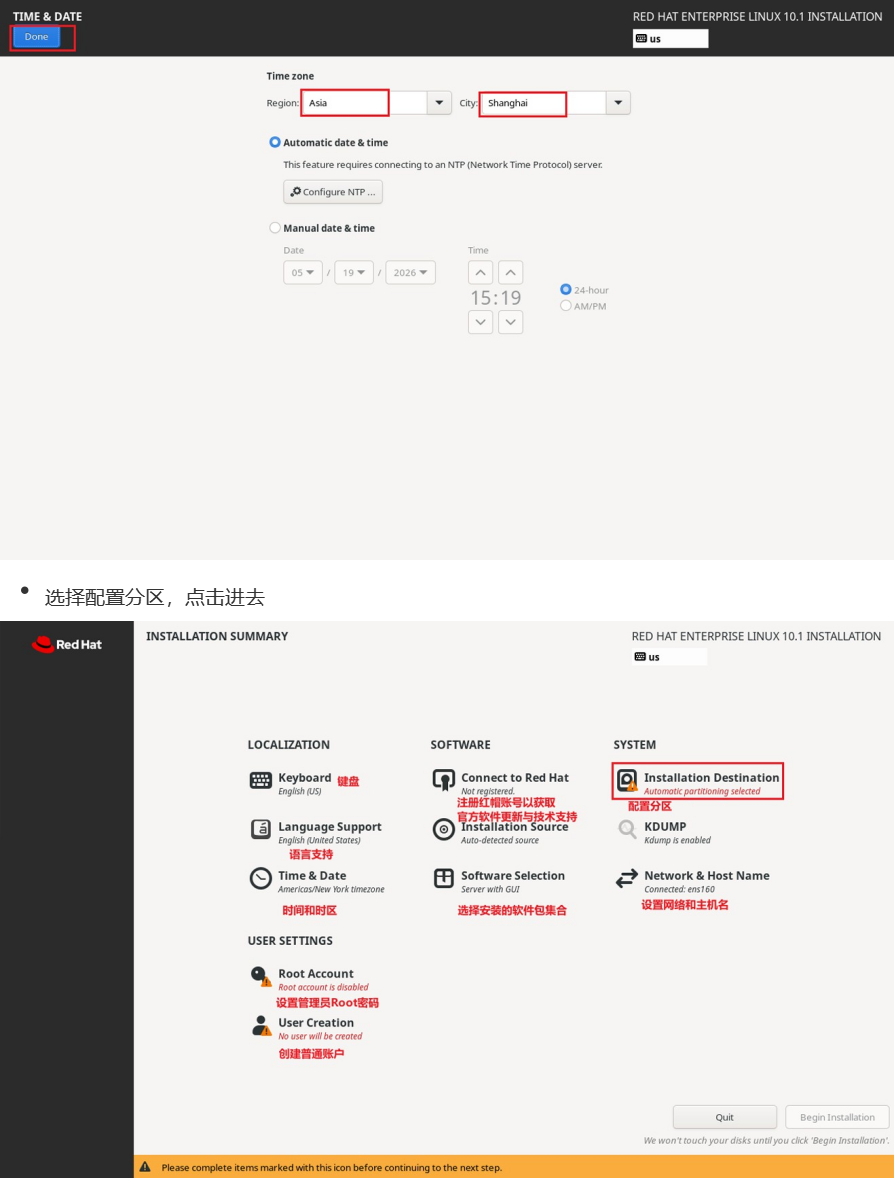Screen dimensions: 894x1178
Task: Open keyboard layout indicator in Installation Summary
Action: pos(669,657)
